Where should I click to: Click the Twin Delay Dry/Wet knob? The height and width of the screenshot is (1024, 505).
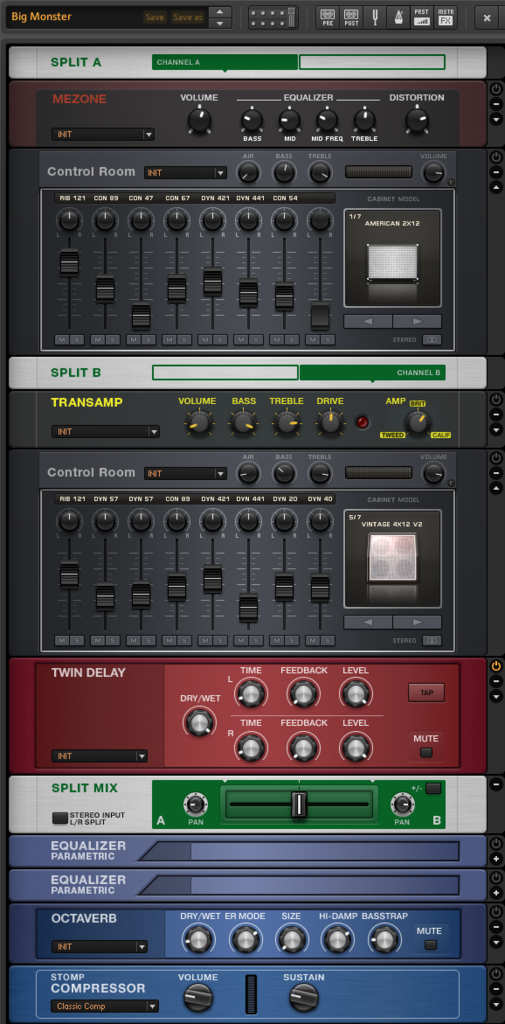pos(199,723)
